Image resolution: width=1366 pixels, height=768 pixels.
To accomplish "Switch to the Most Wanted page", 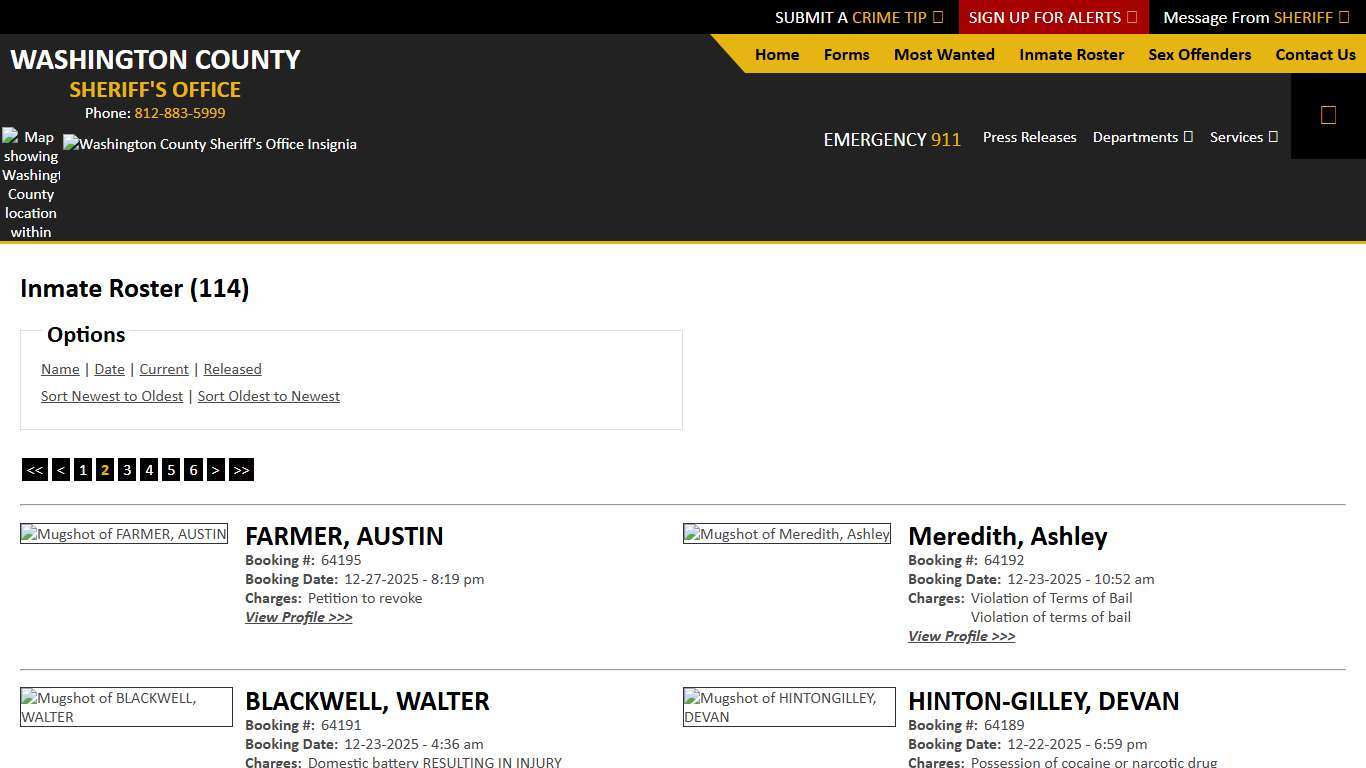I will 943,54.
